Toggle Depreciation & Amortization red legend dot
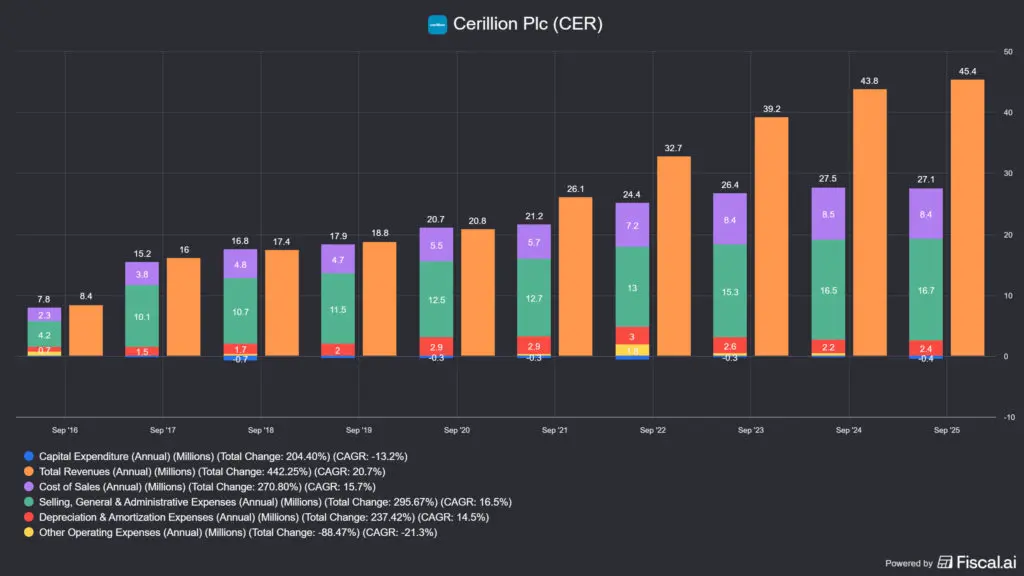 (29, 517)
